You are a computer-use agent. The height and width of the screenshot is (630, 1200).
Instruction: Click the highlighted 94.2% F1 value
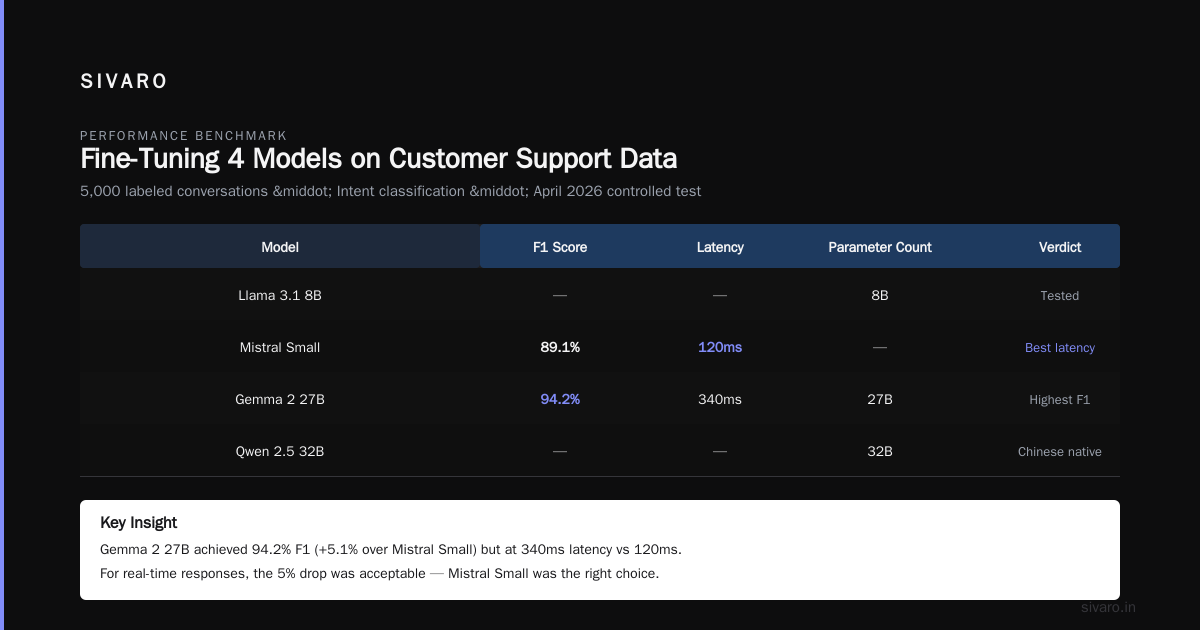[560, 400]
